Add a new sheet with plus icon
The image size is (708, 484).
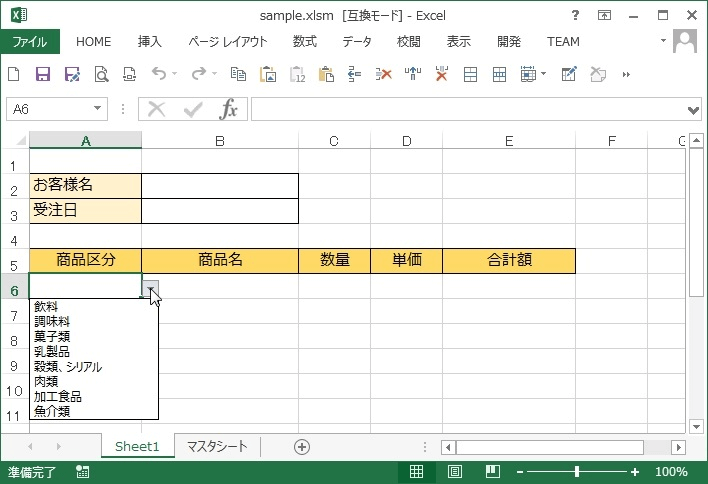pos(302,447)
